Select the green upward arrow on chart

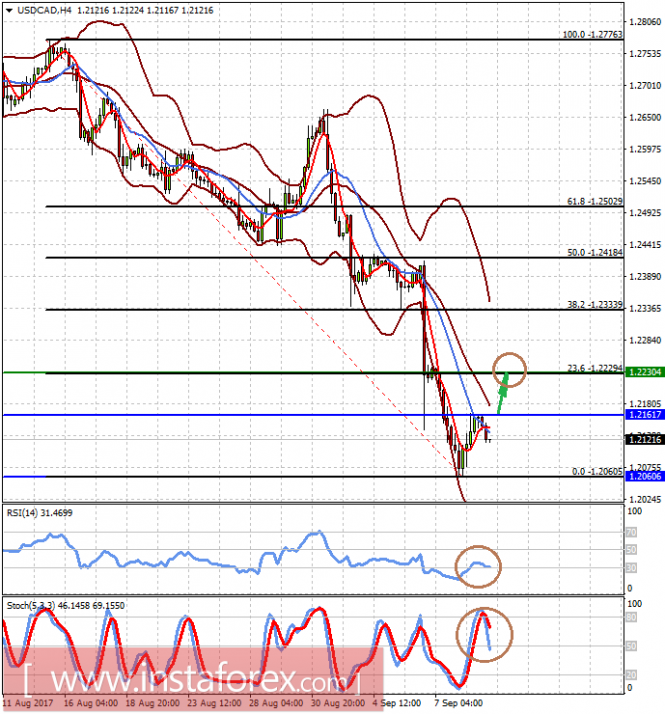click(x=502, y=393)
